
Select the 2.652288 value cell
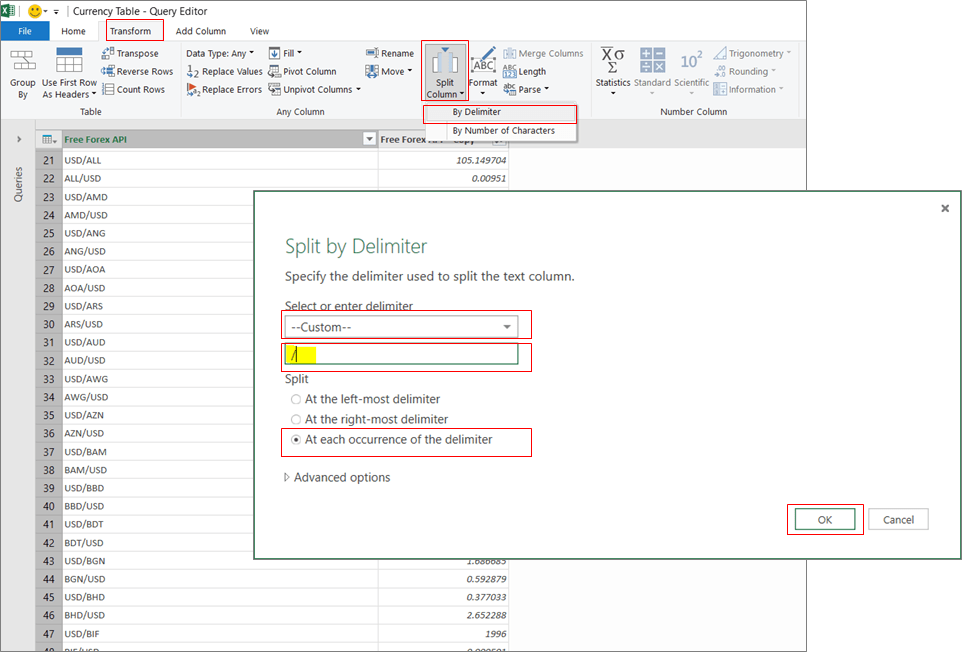[443, 615]
